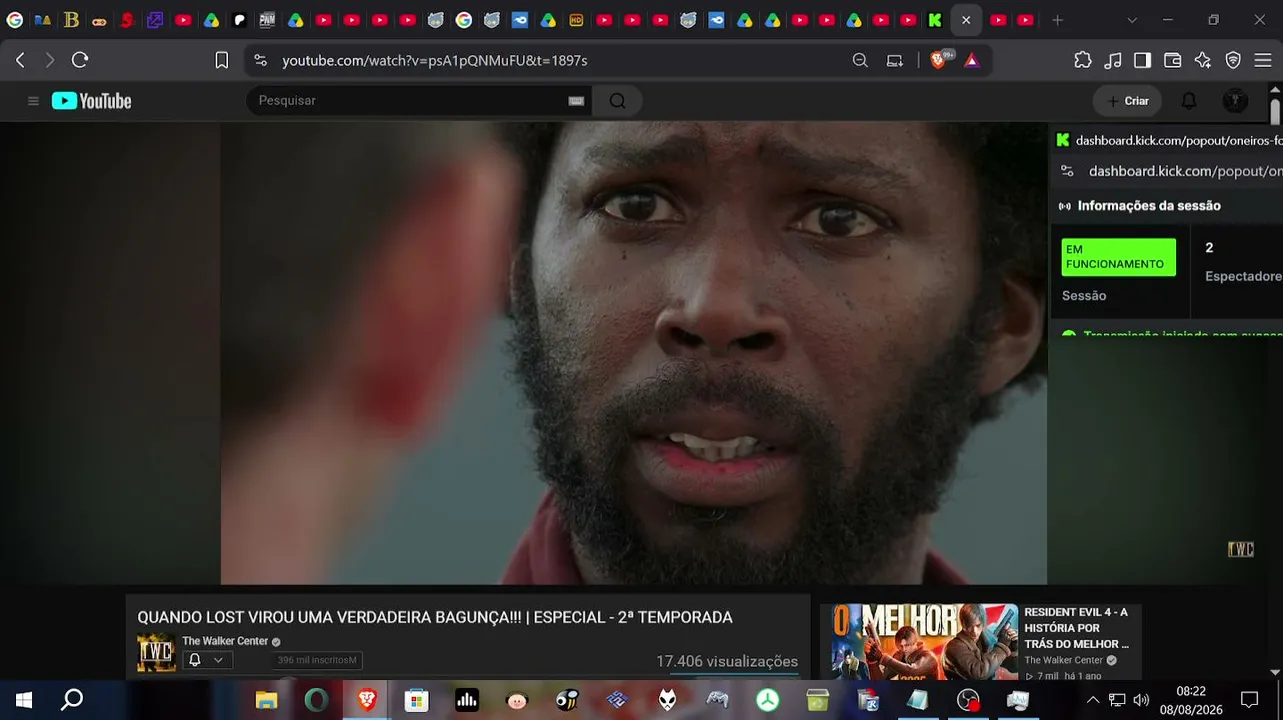Open The Walker Center channel avatar

click(x=156, y=653)
